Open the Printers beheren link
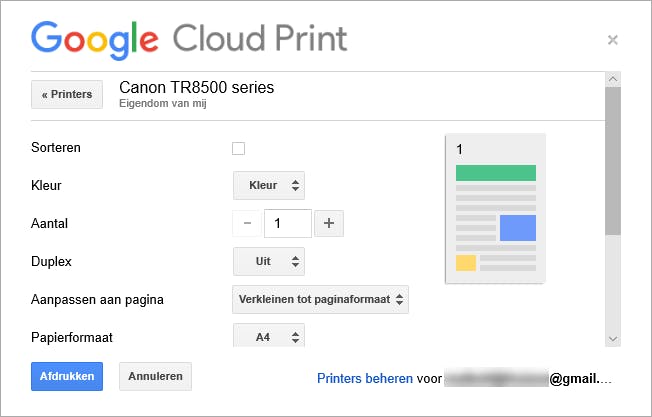This screenshot has height=417, width=652. [365, 379]
